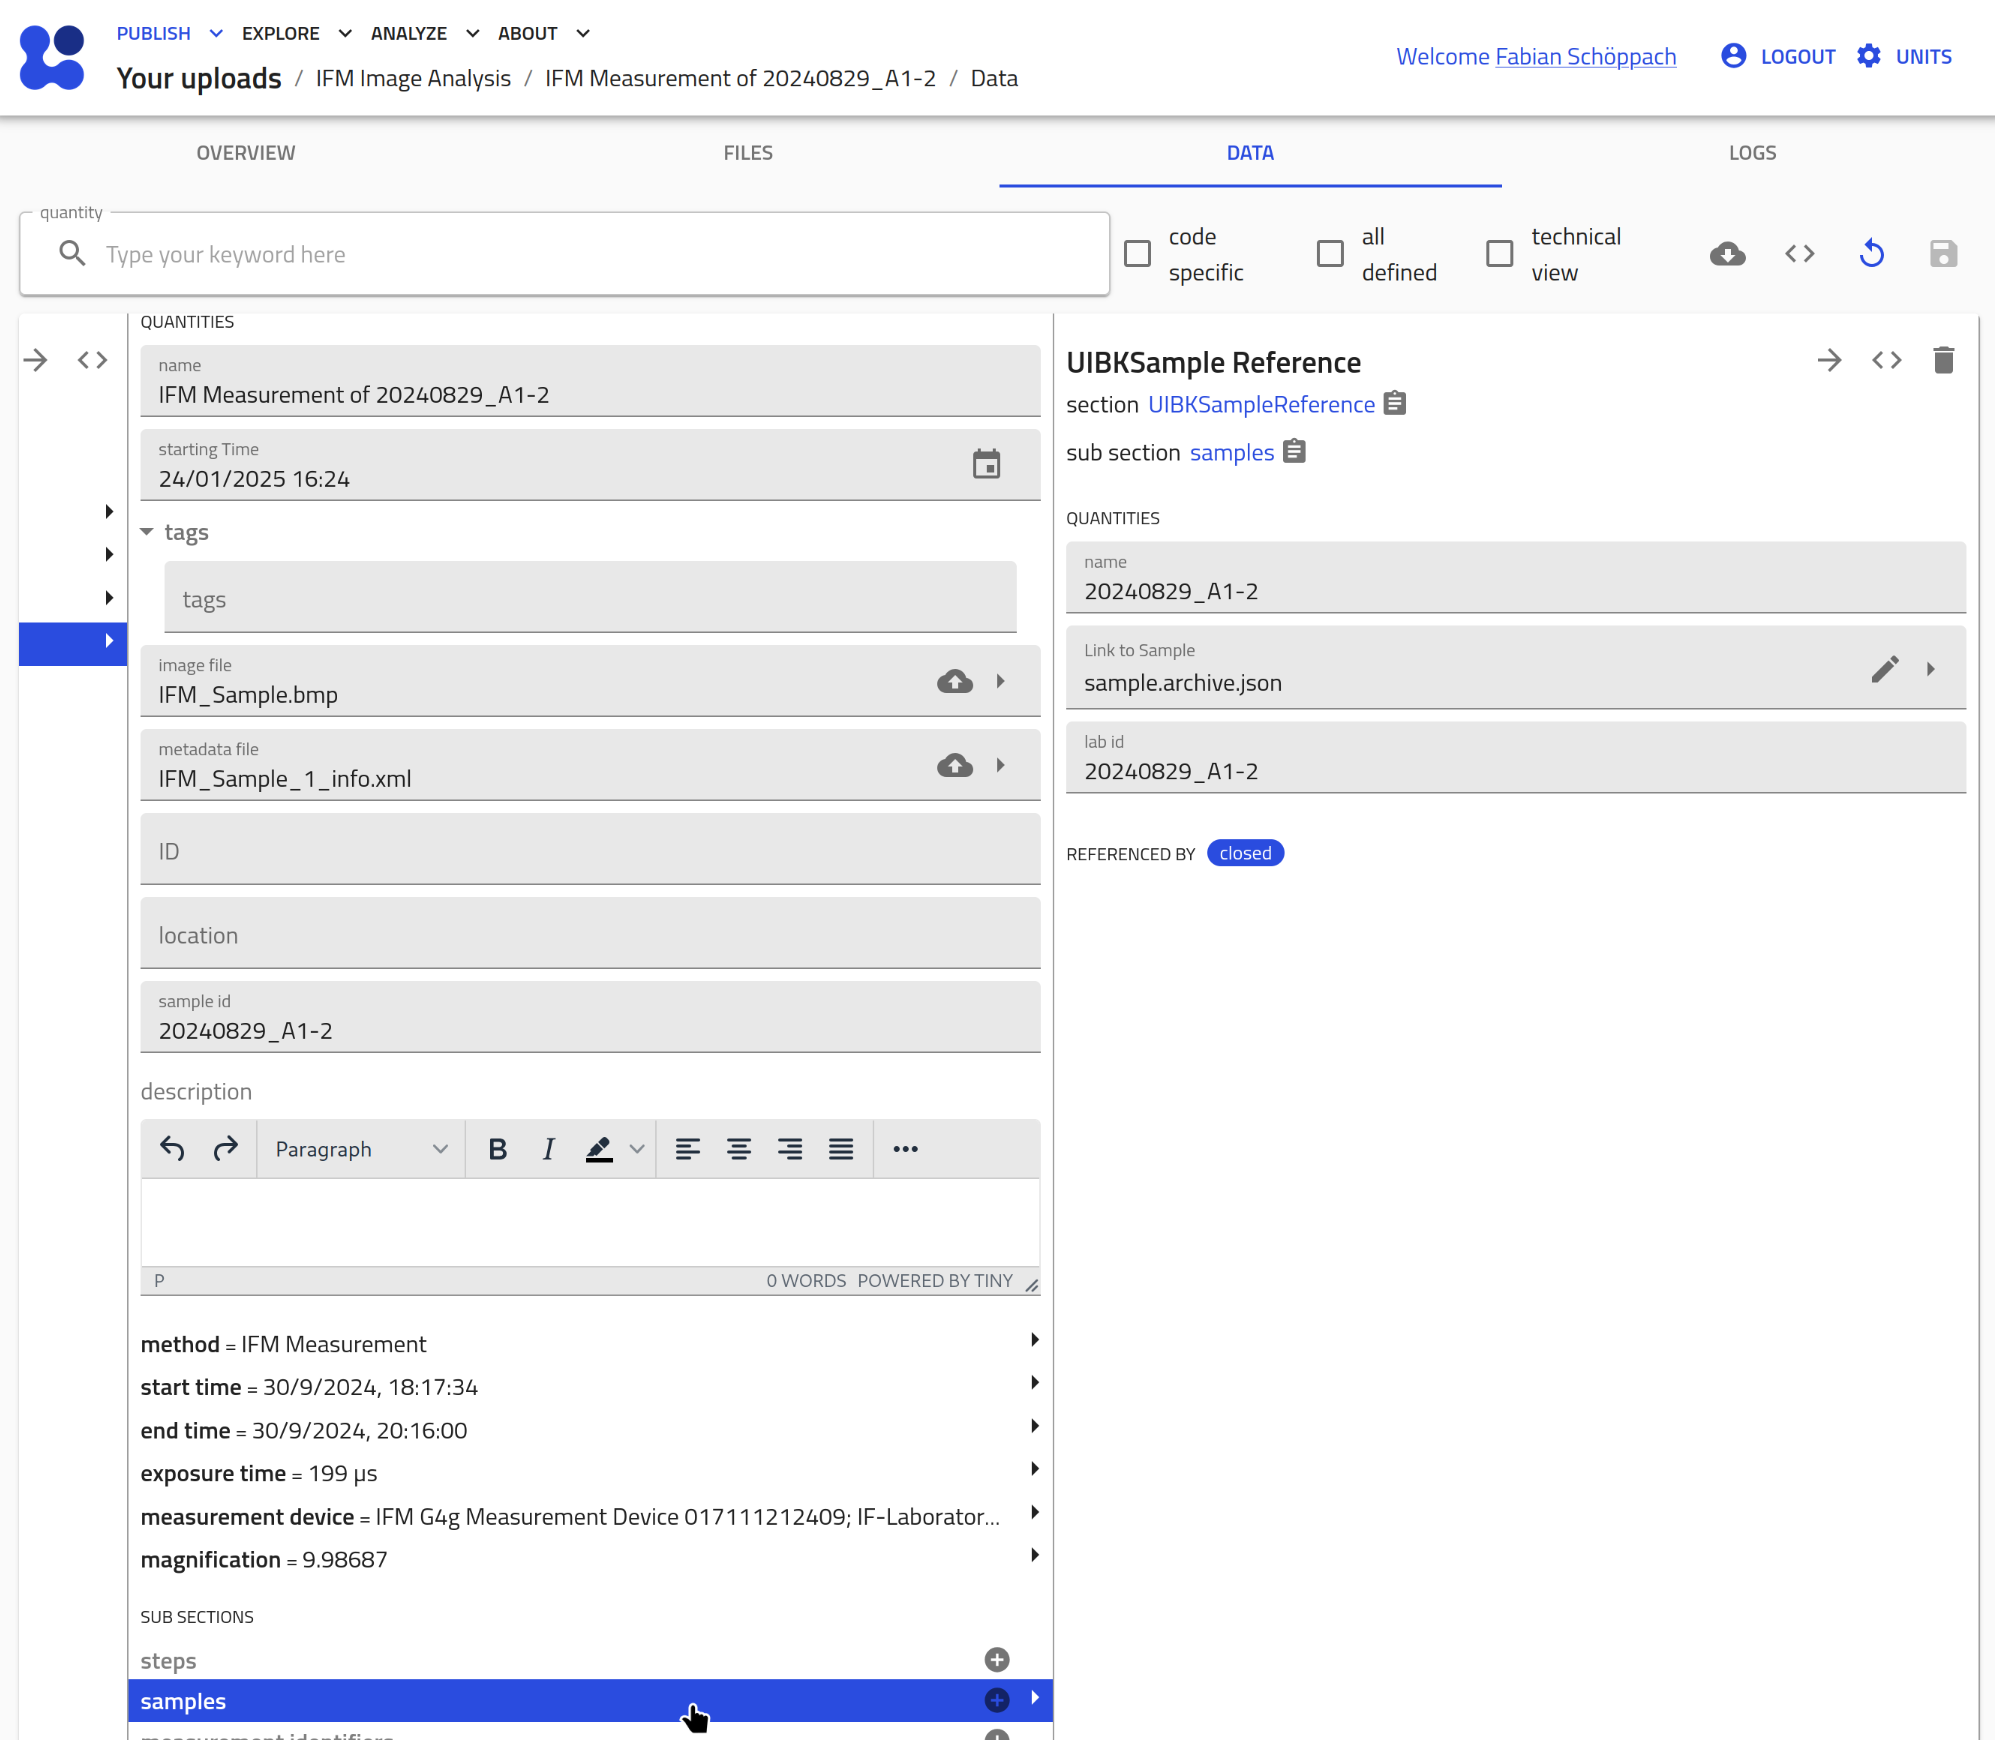Open the Paragraph format dropdown
1995x1740 pixels.
coord(360,1149)
